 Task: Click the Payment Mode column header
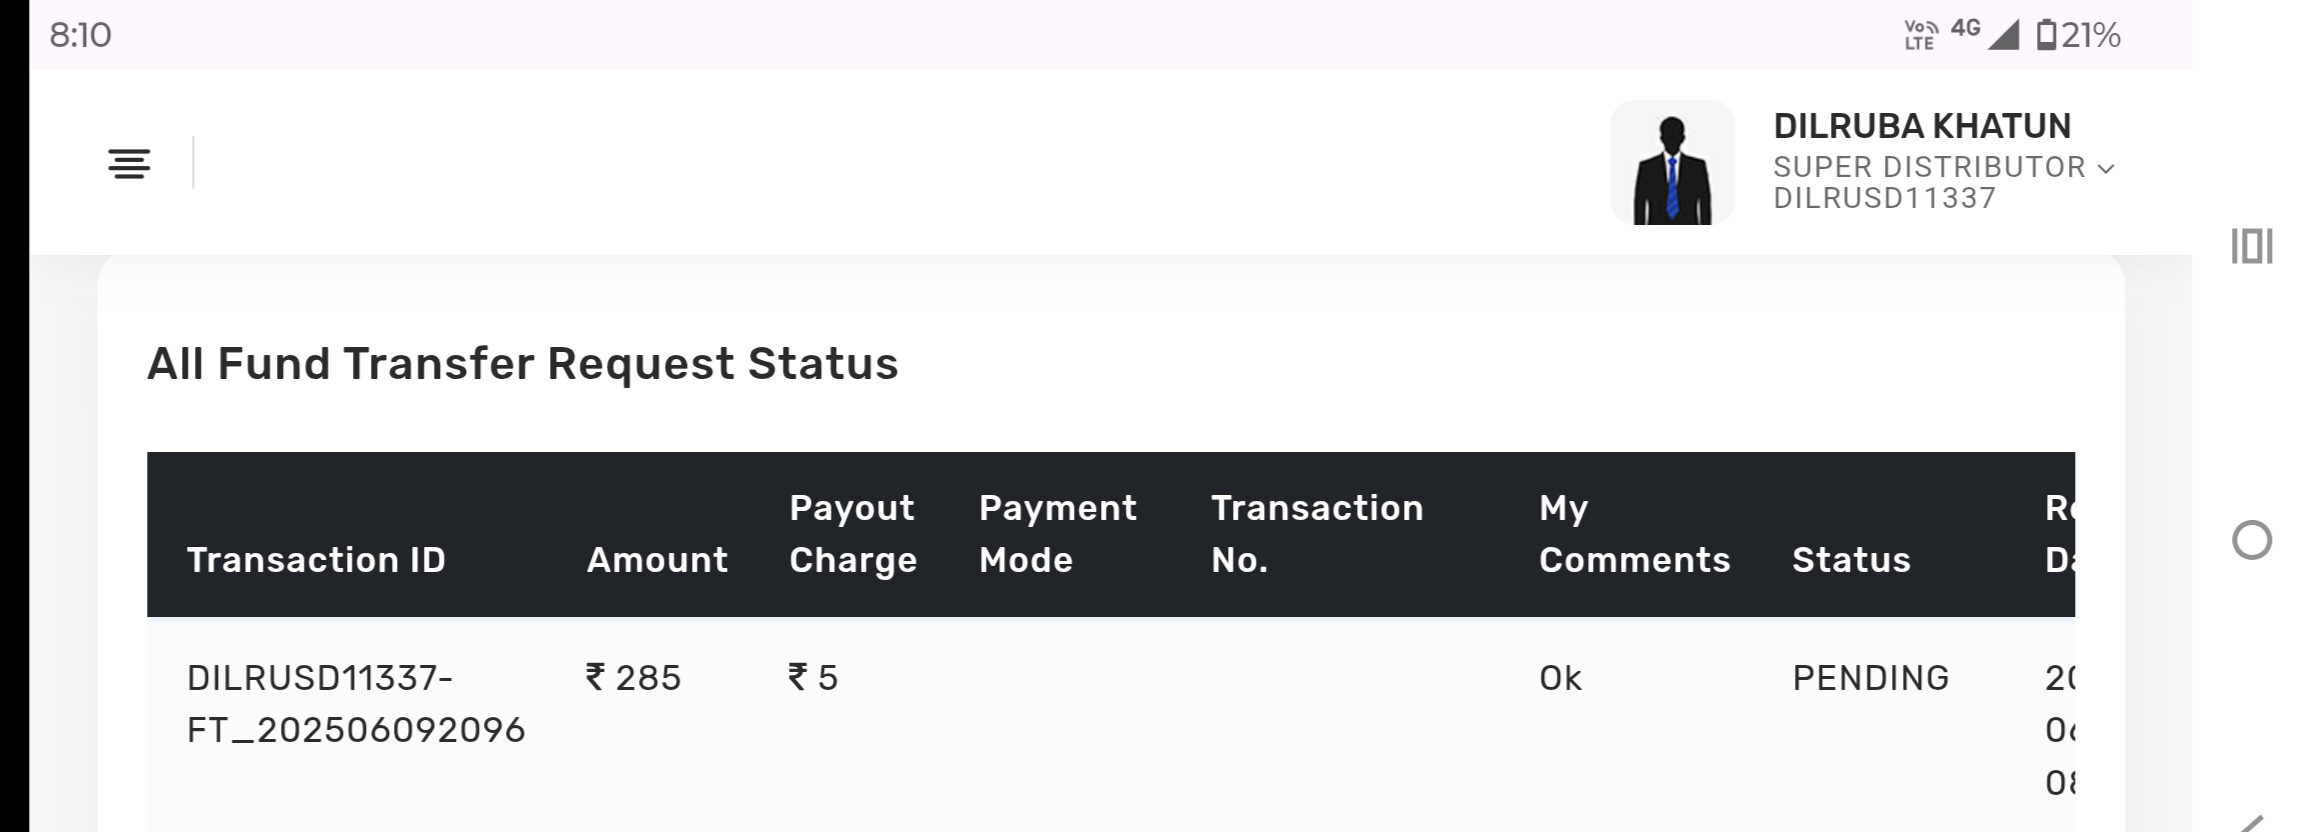[1057, 534]
